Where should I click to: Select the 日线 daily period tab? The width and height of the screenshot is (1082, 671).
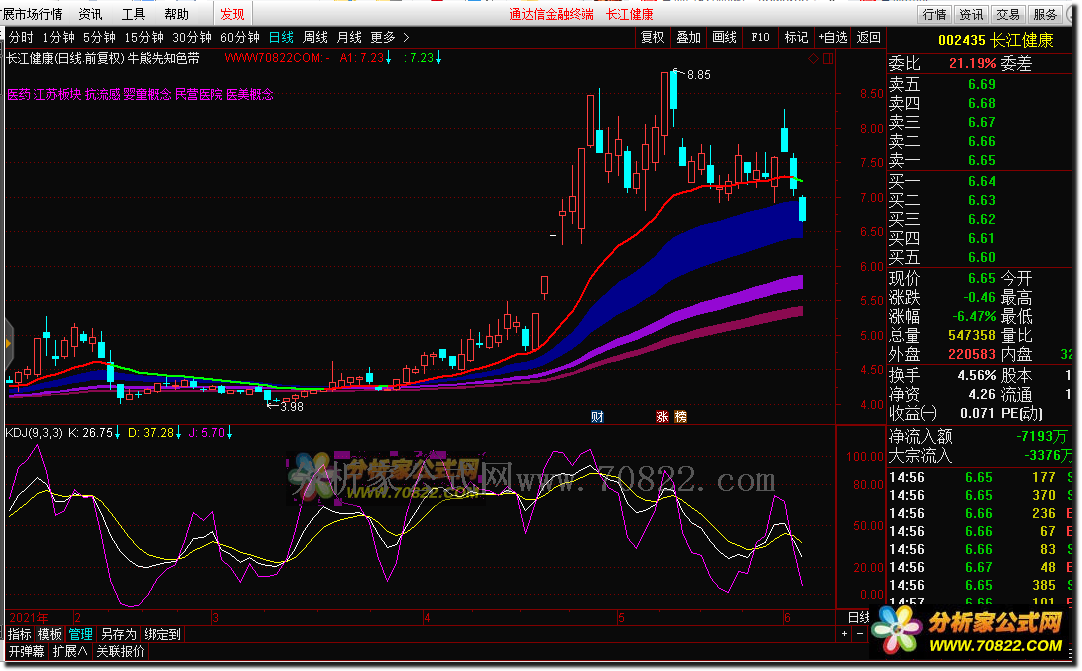click(x=281, y=37)
